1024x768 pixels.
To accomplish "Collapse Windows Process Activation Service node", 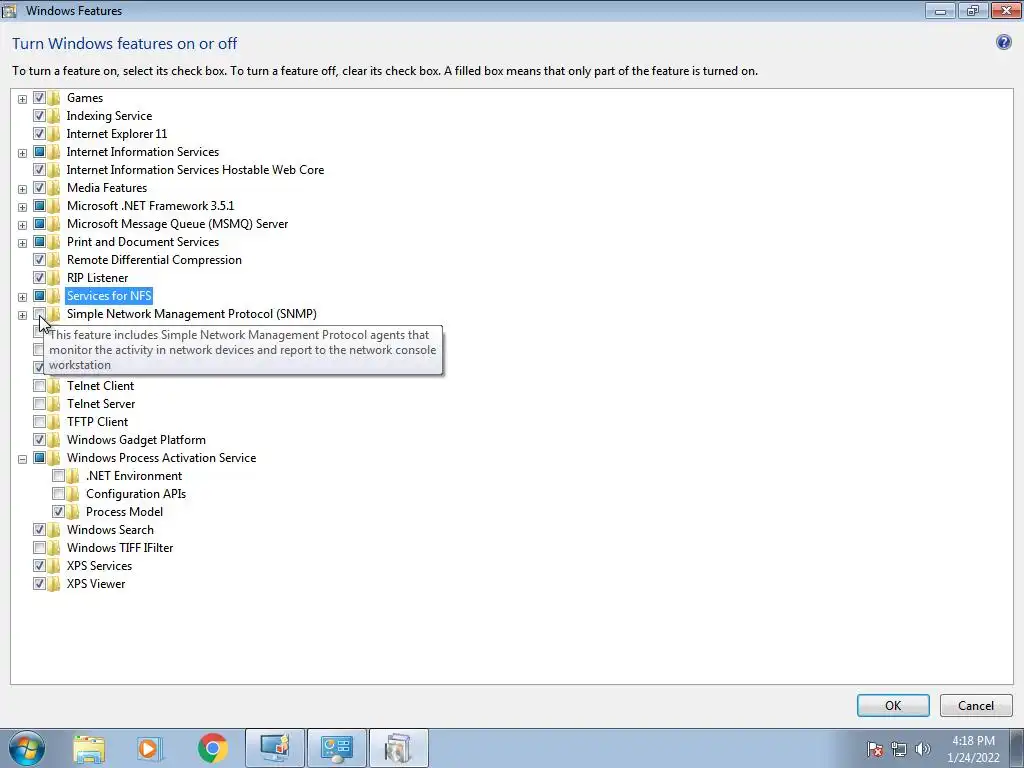I will coord(22,459).
